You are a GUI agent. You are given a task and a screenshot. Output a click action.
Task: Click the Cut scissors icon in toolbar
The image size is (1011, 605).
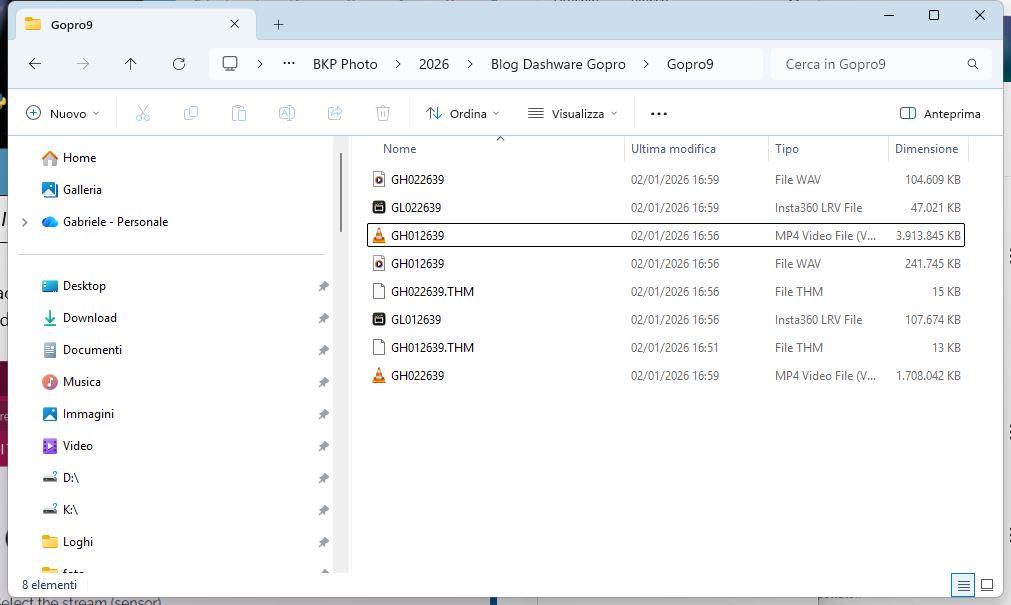143,114
